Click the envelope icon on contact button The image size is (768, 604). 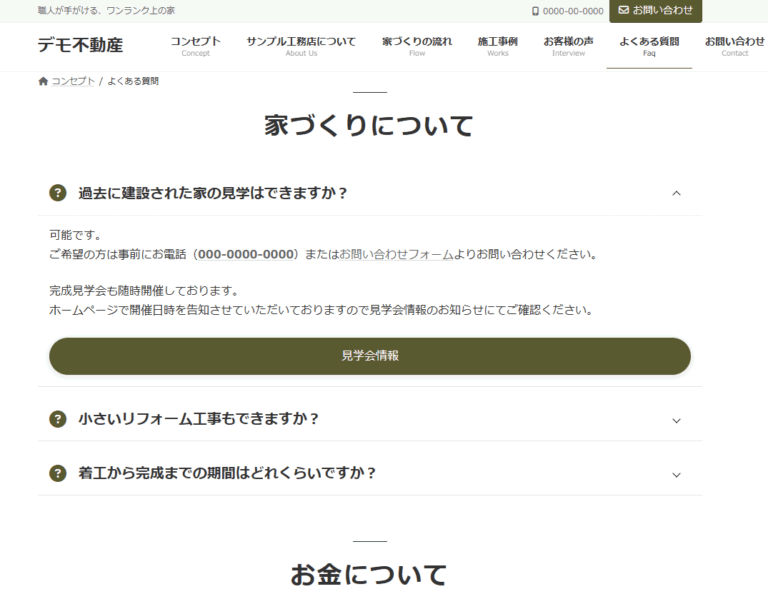[x=624, y=10]
